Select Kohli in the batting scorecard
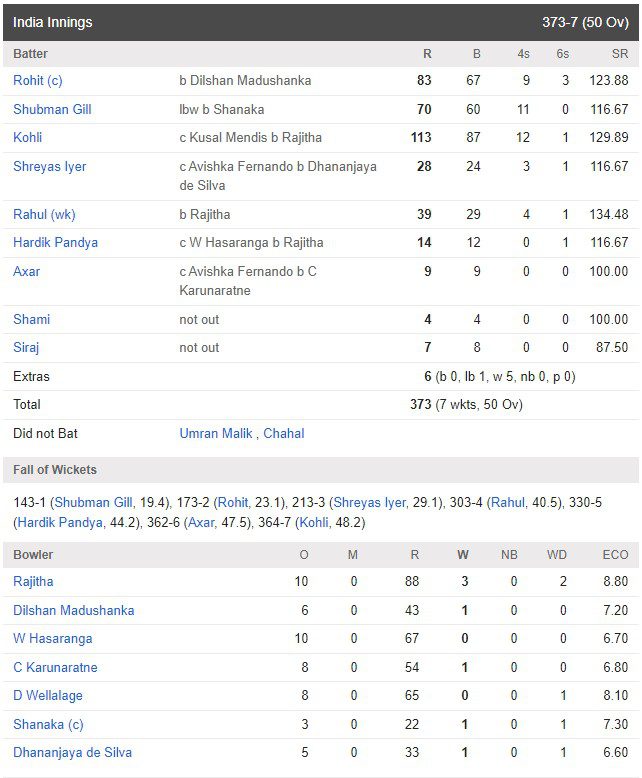Image resolution: width=642 pixels, height=778 pixels. (x=27, y=137)
